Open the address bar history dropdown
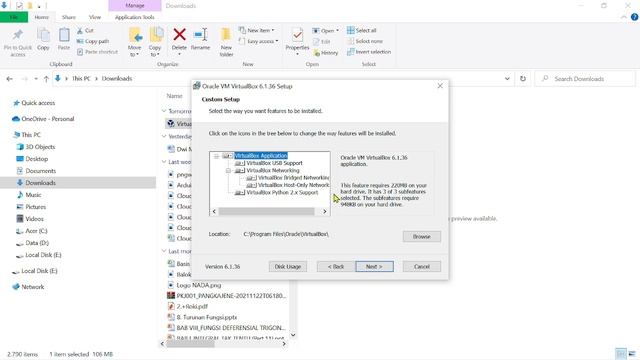The image size is (640, 360). (x=507, y=79)
